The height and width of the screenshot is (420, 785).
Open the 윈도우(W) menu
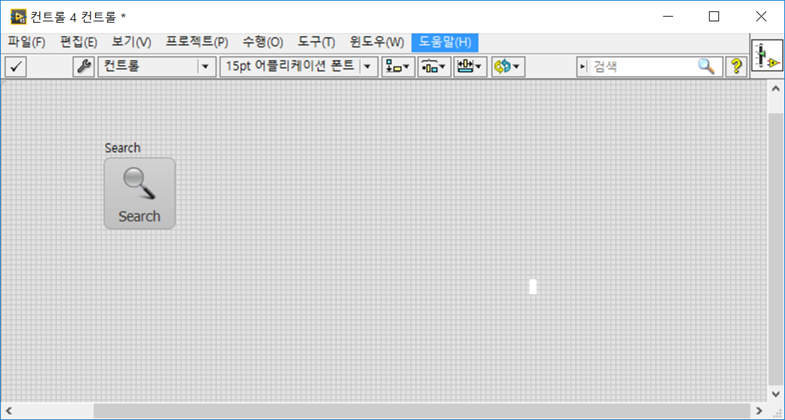point(376,43)
